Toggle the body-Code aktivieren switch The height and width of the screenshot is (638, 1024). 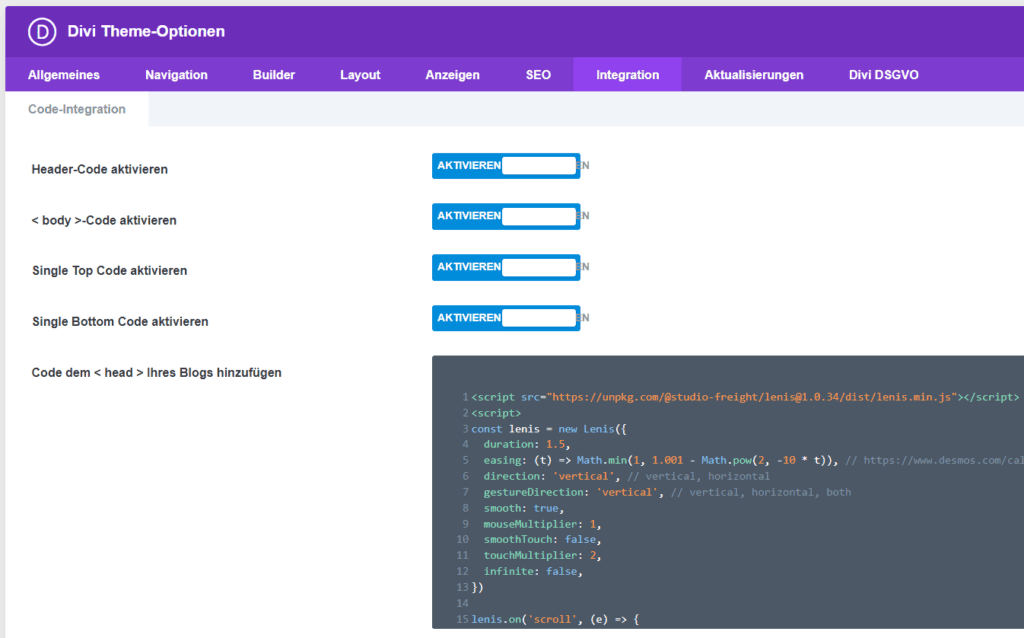pos(506,216)
